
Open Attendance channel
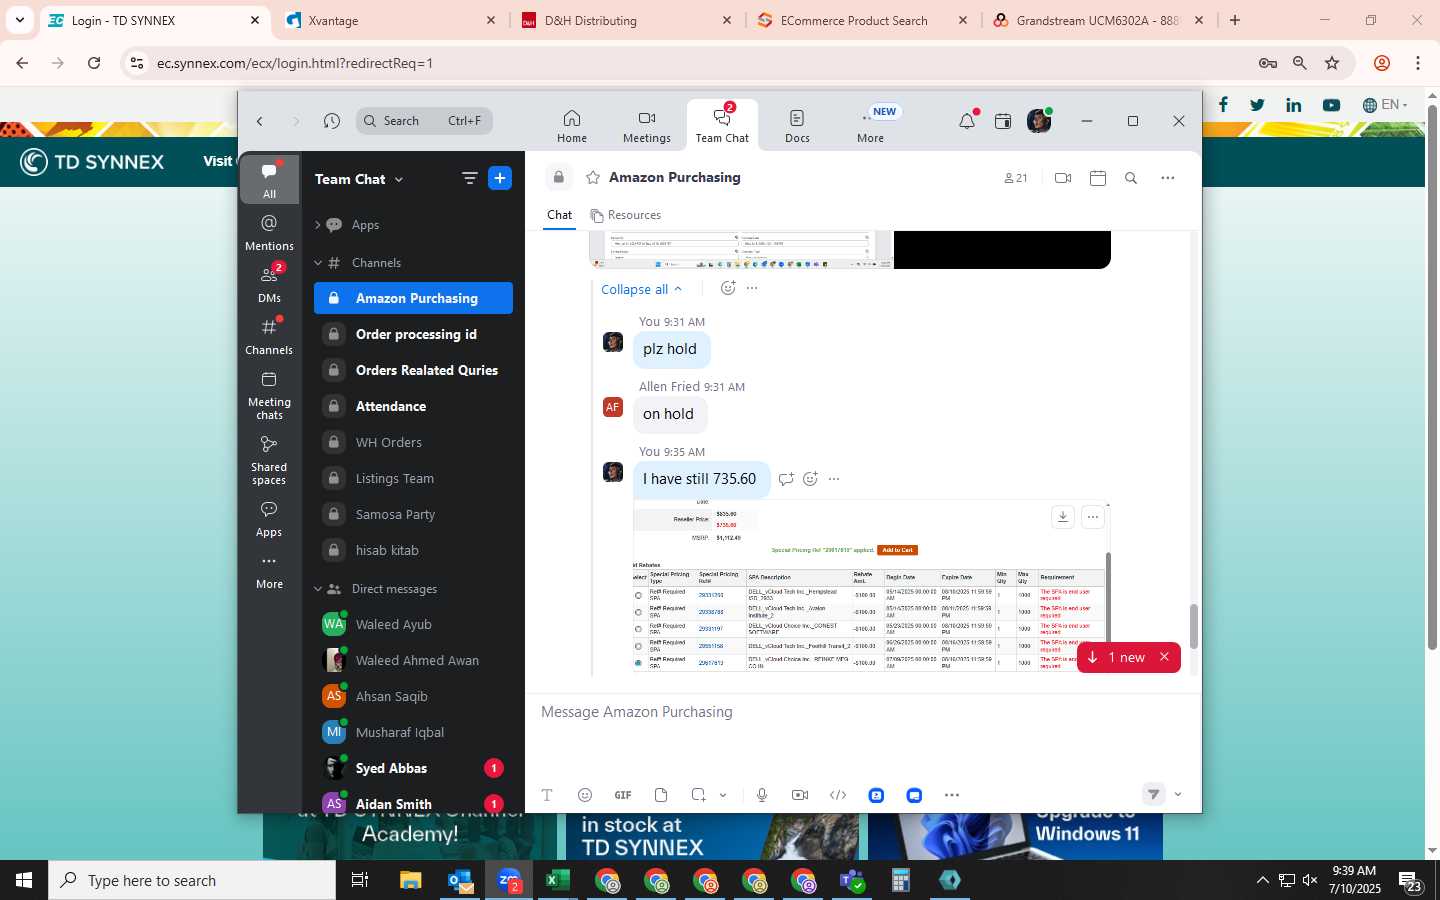click(x=413, y=406)
